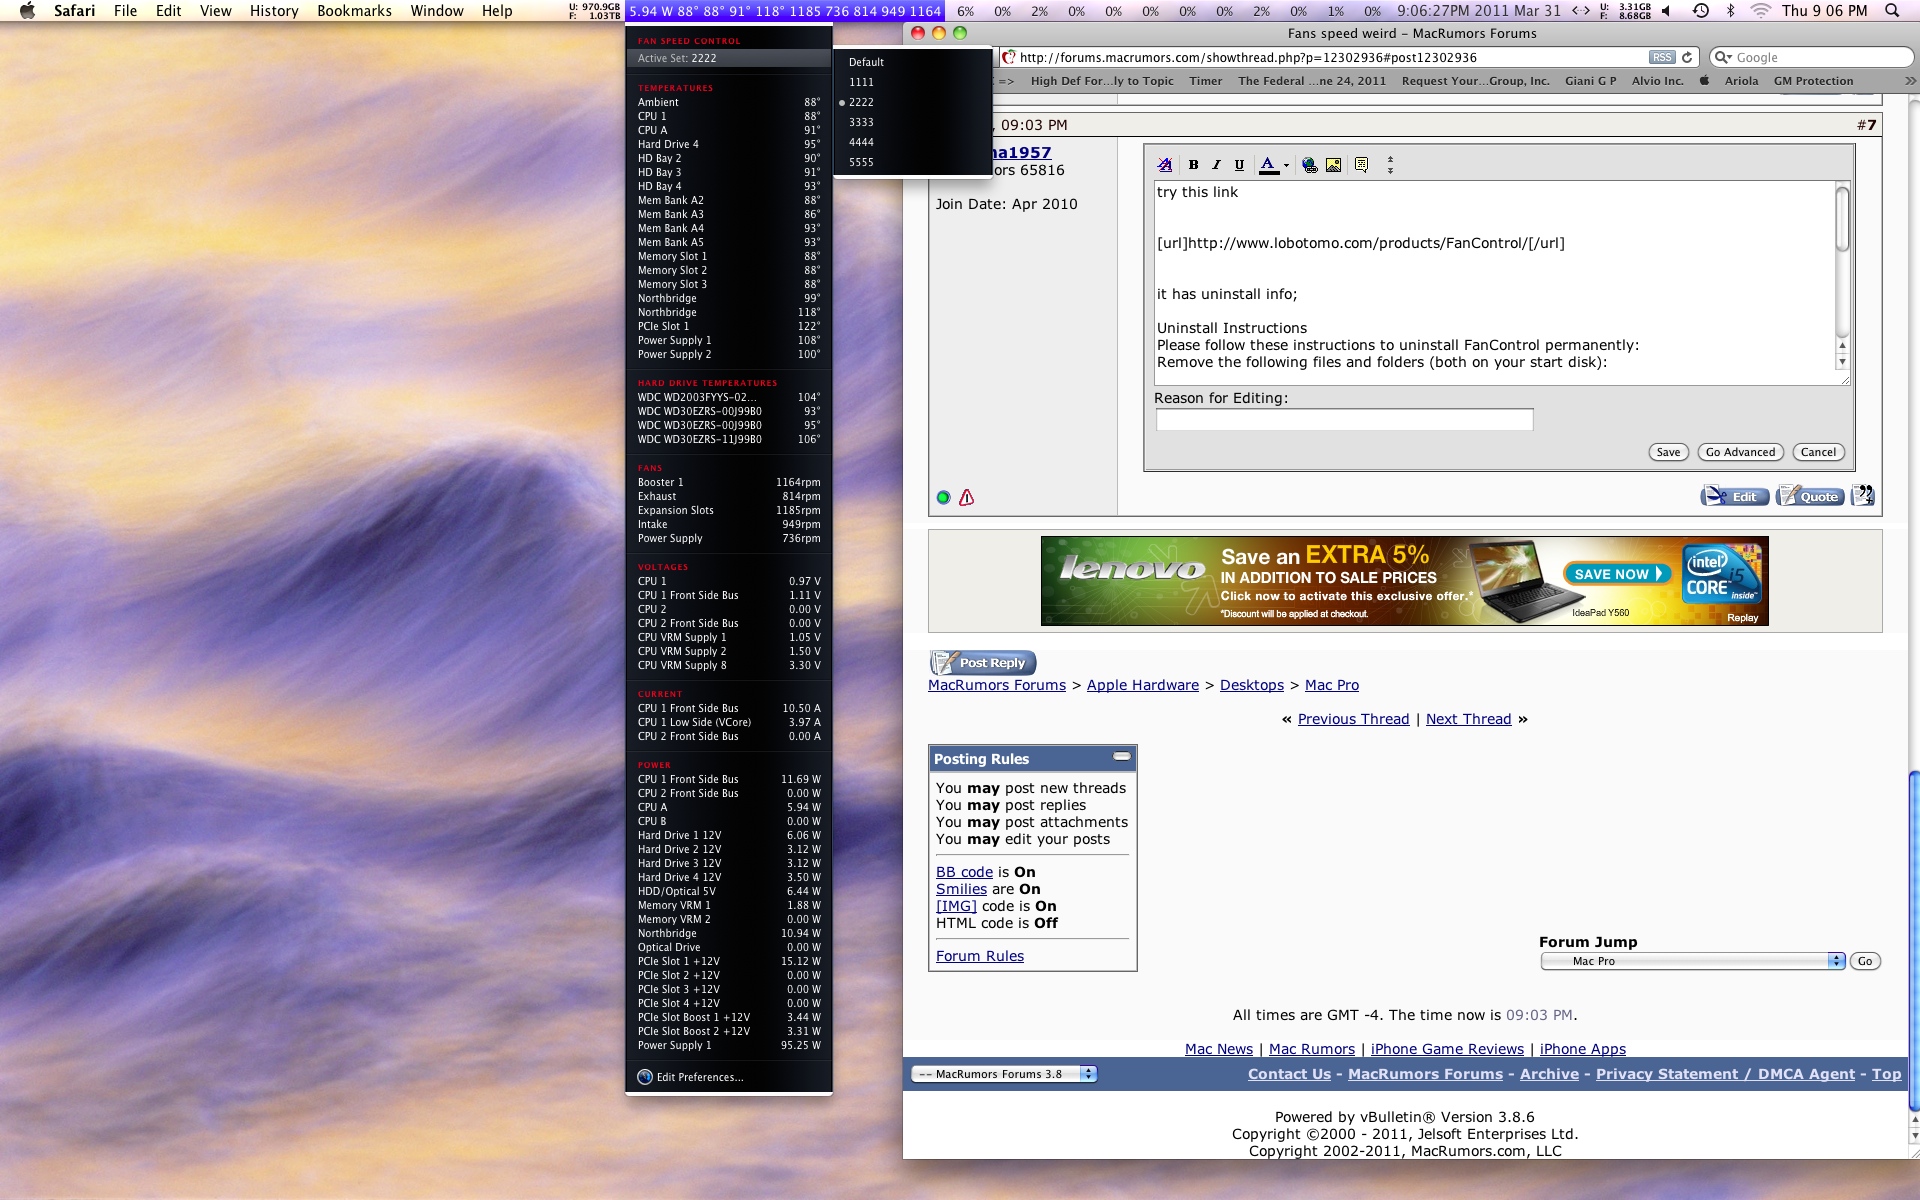Toggle underline formatting in post editor

(1239, 165)
